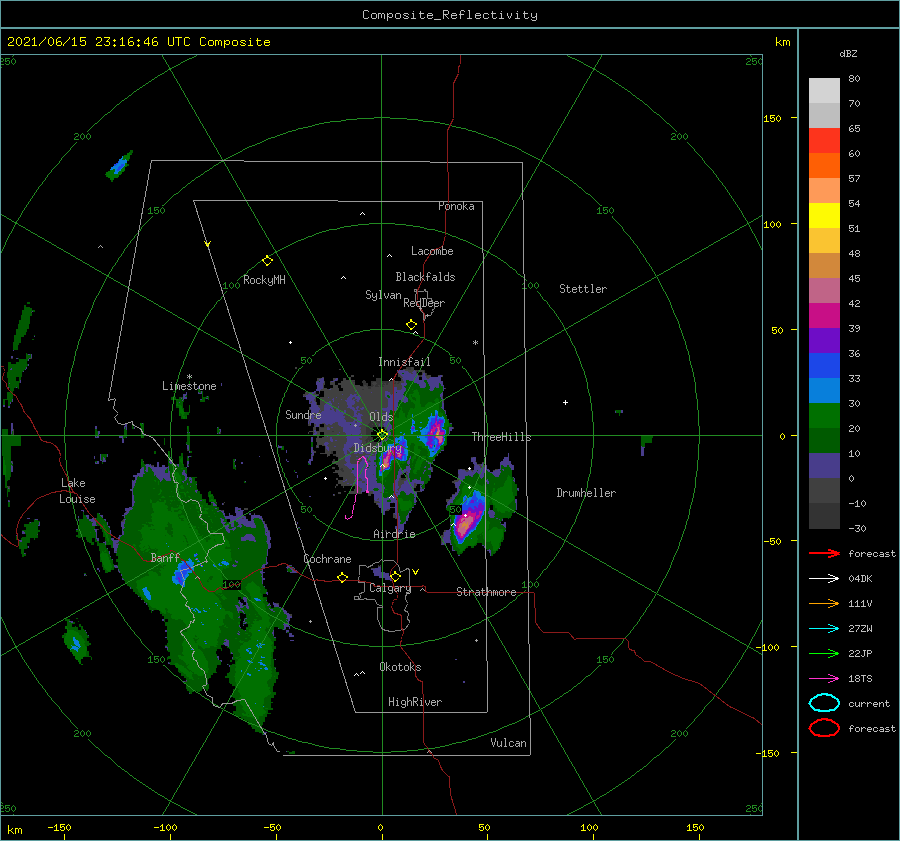
Task: Click the asterisk marker above Limestone
Action: 189,377
